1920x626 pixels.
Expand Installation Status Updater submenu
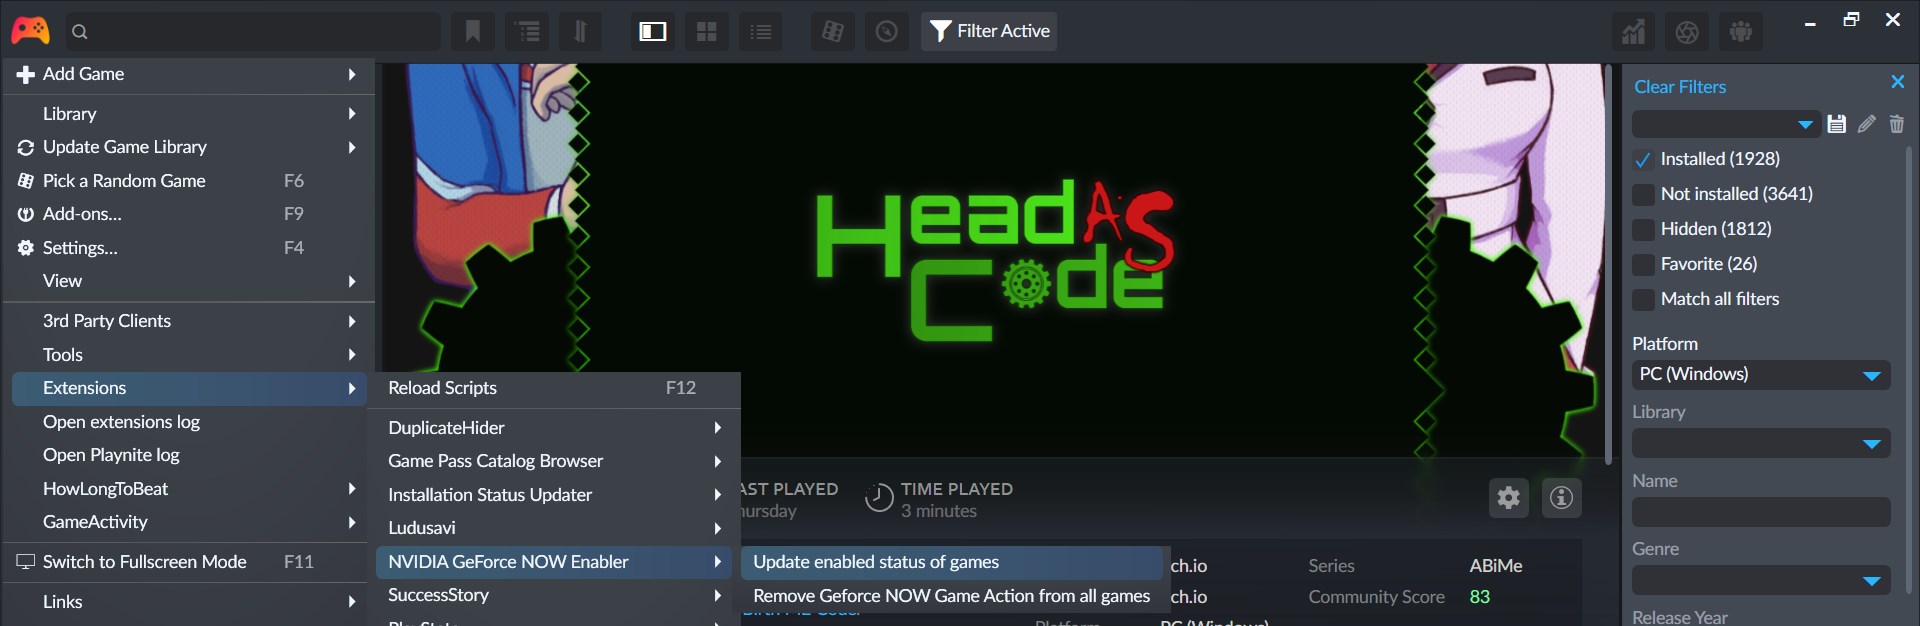pyautogui.click(x=554, y=495)
